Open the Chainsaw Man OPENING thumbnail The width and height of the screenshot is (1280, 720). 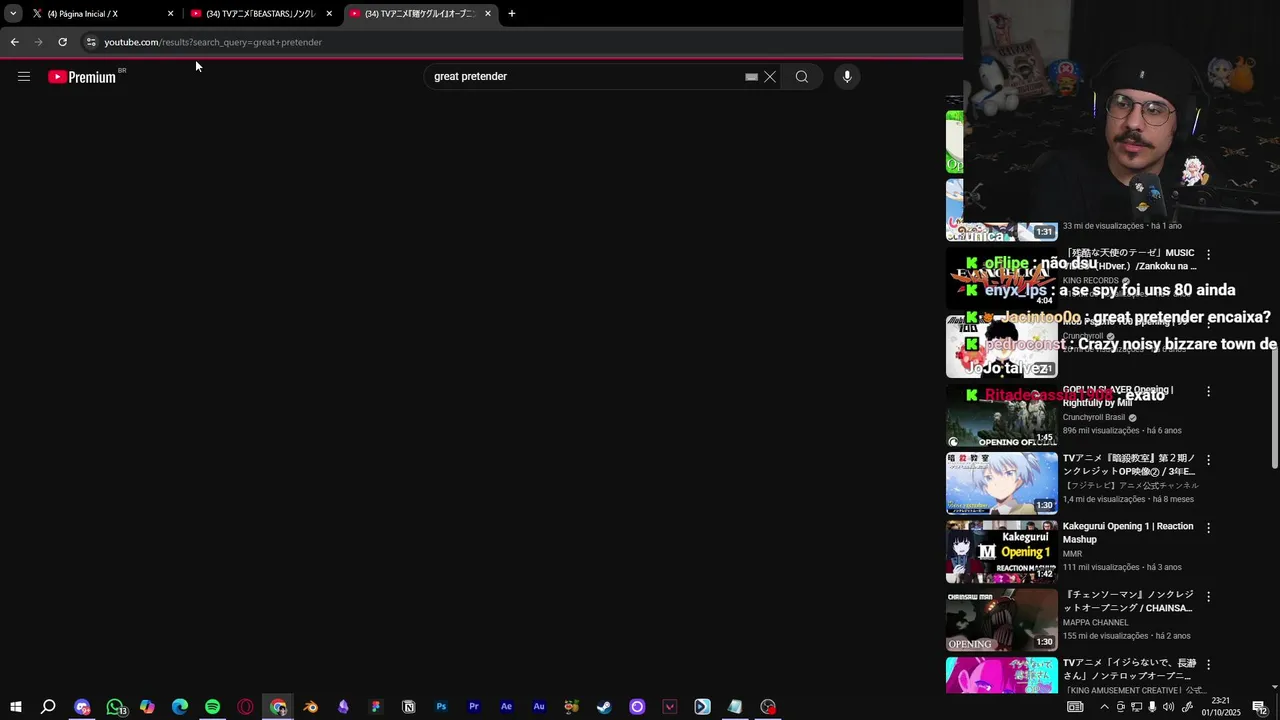point(1002,620)
